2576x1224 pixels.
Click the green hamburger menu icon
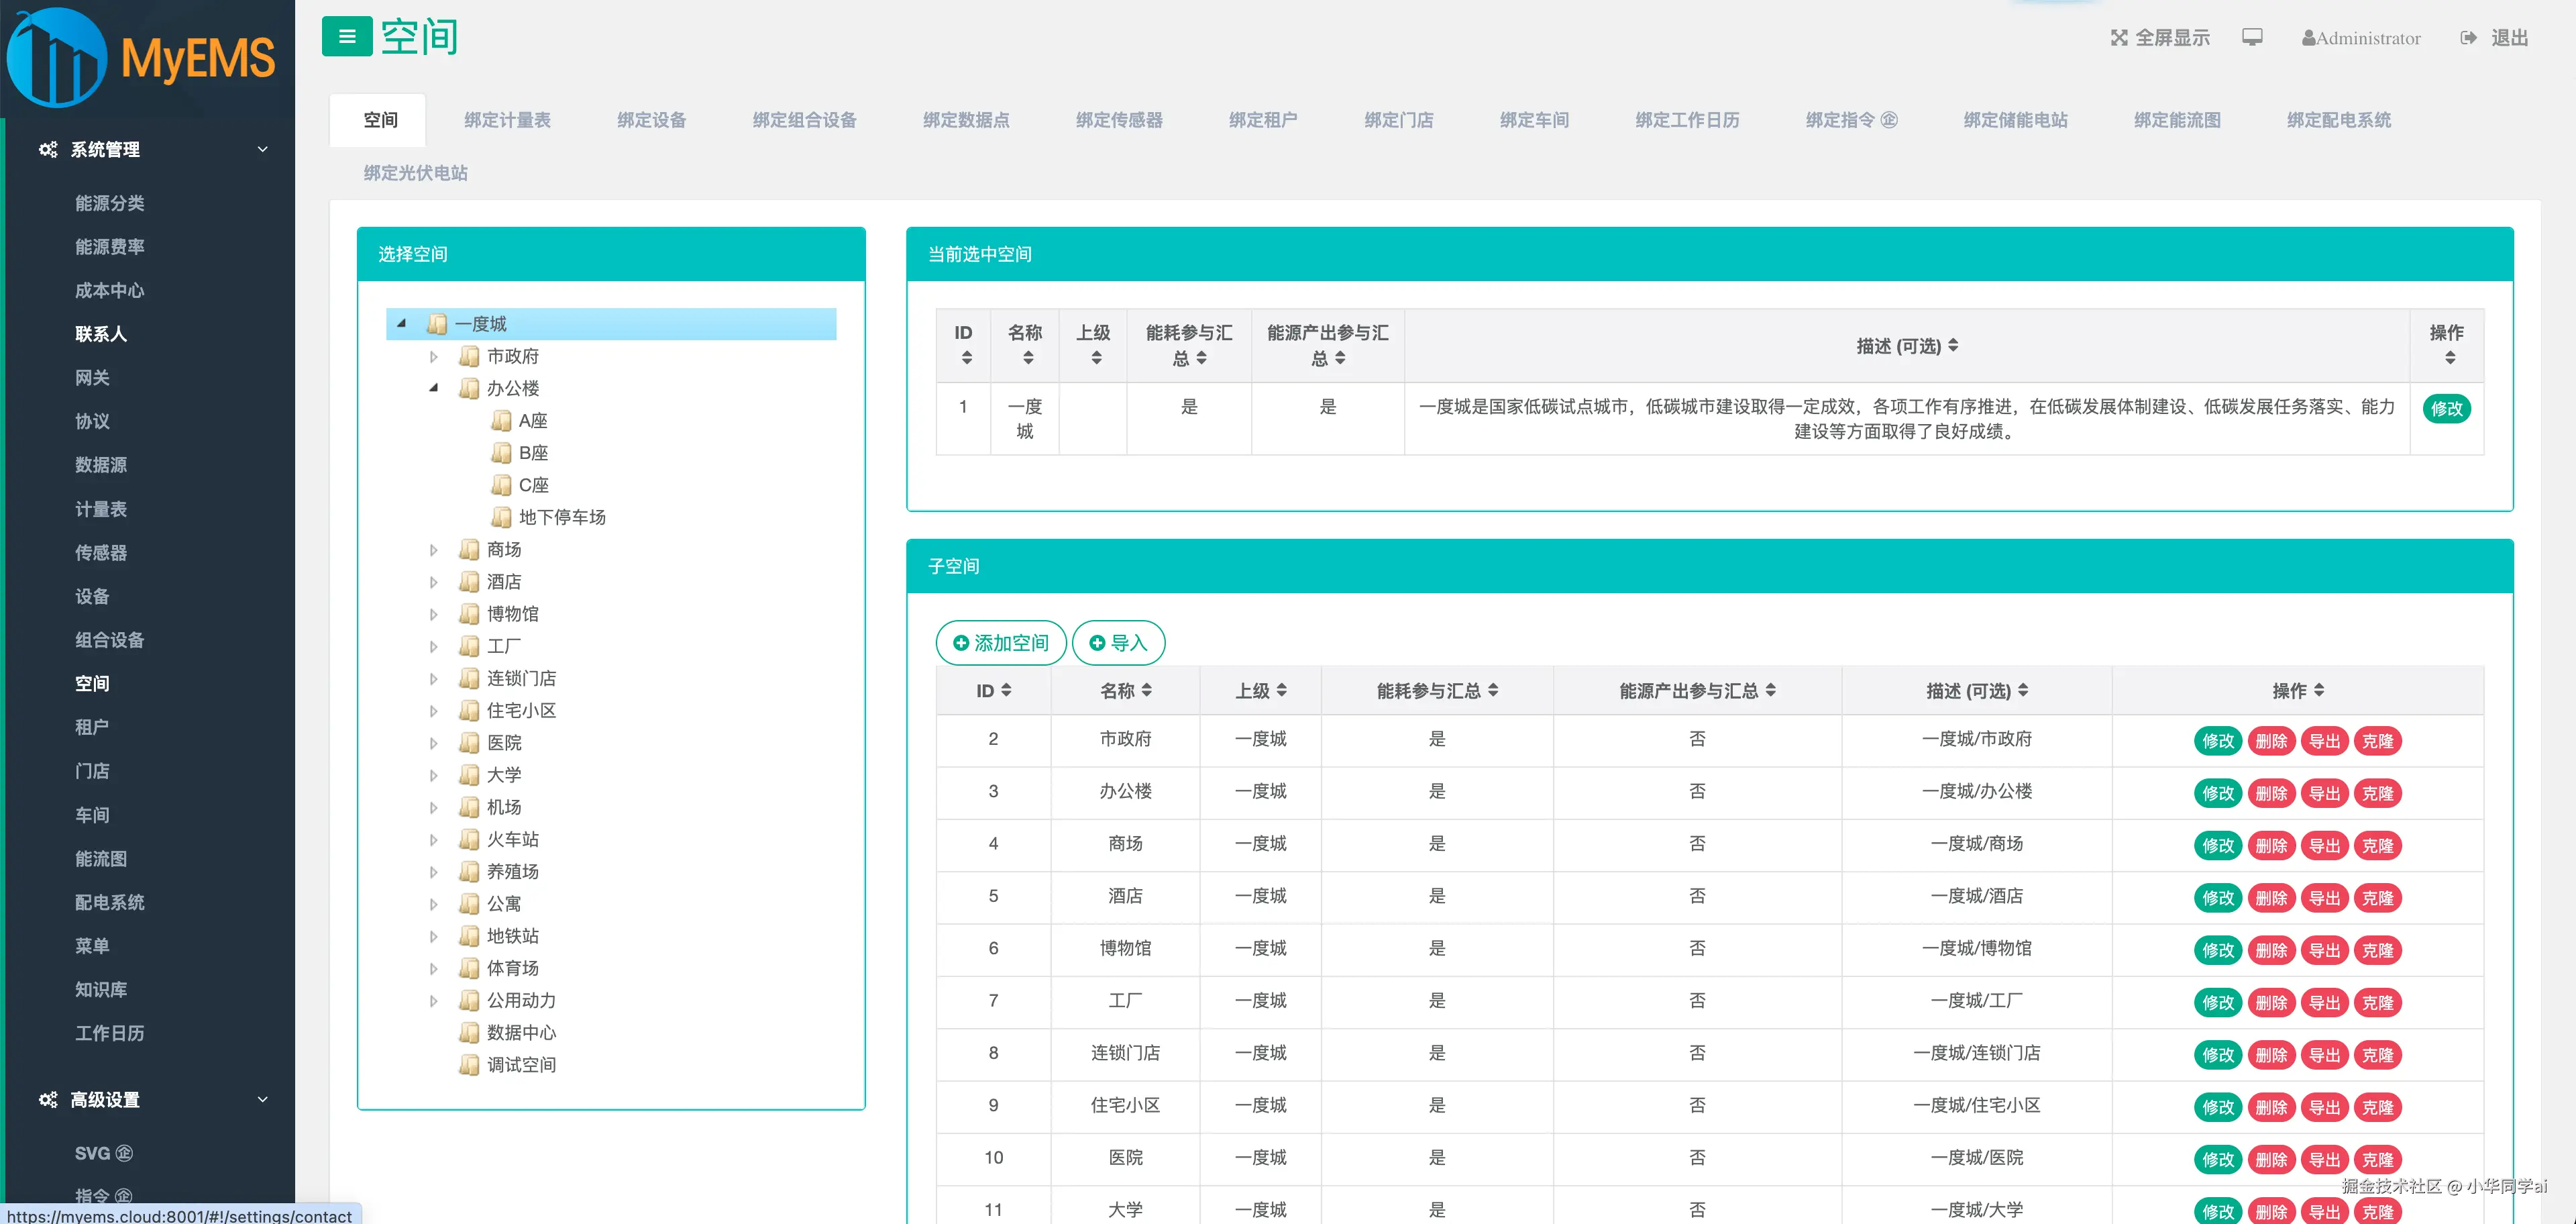(346, 37)
